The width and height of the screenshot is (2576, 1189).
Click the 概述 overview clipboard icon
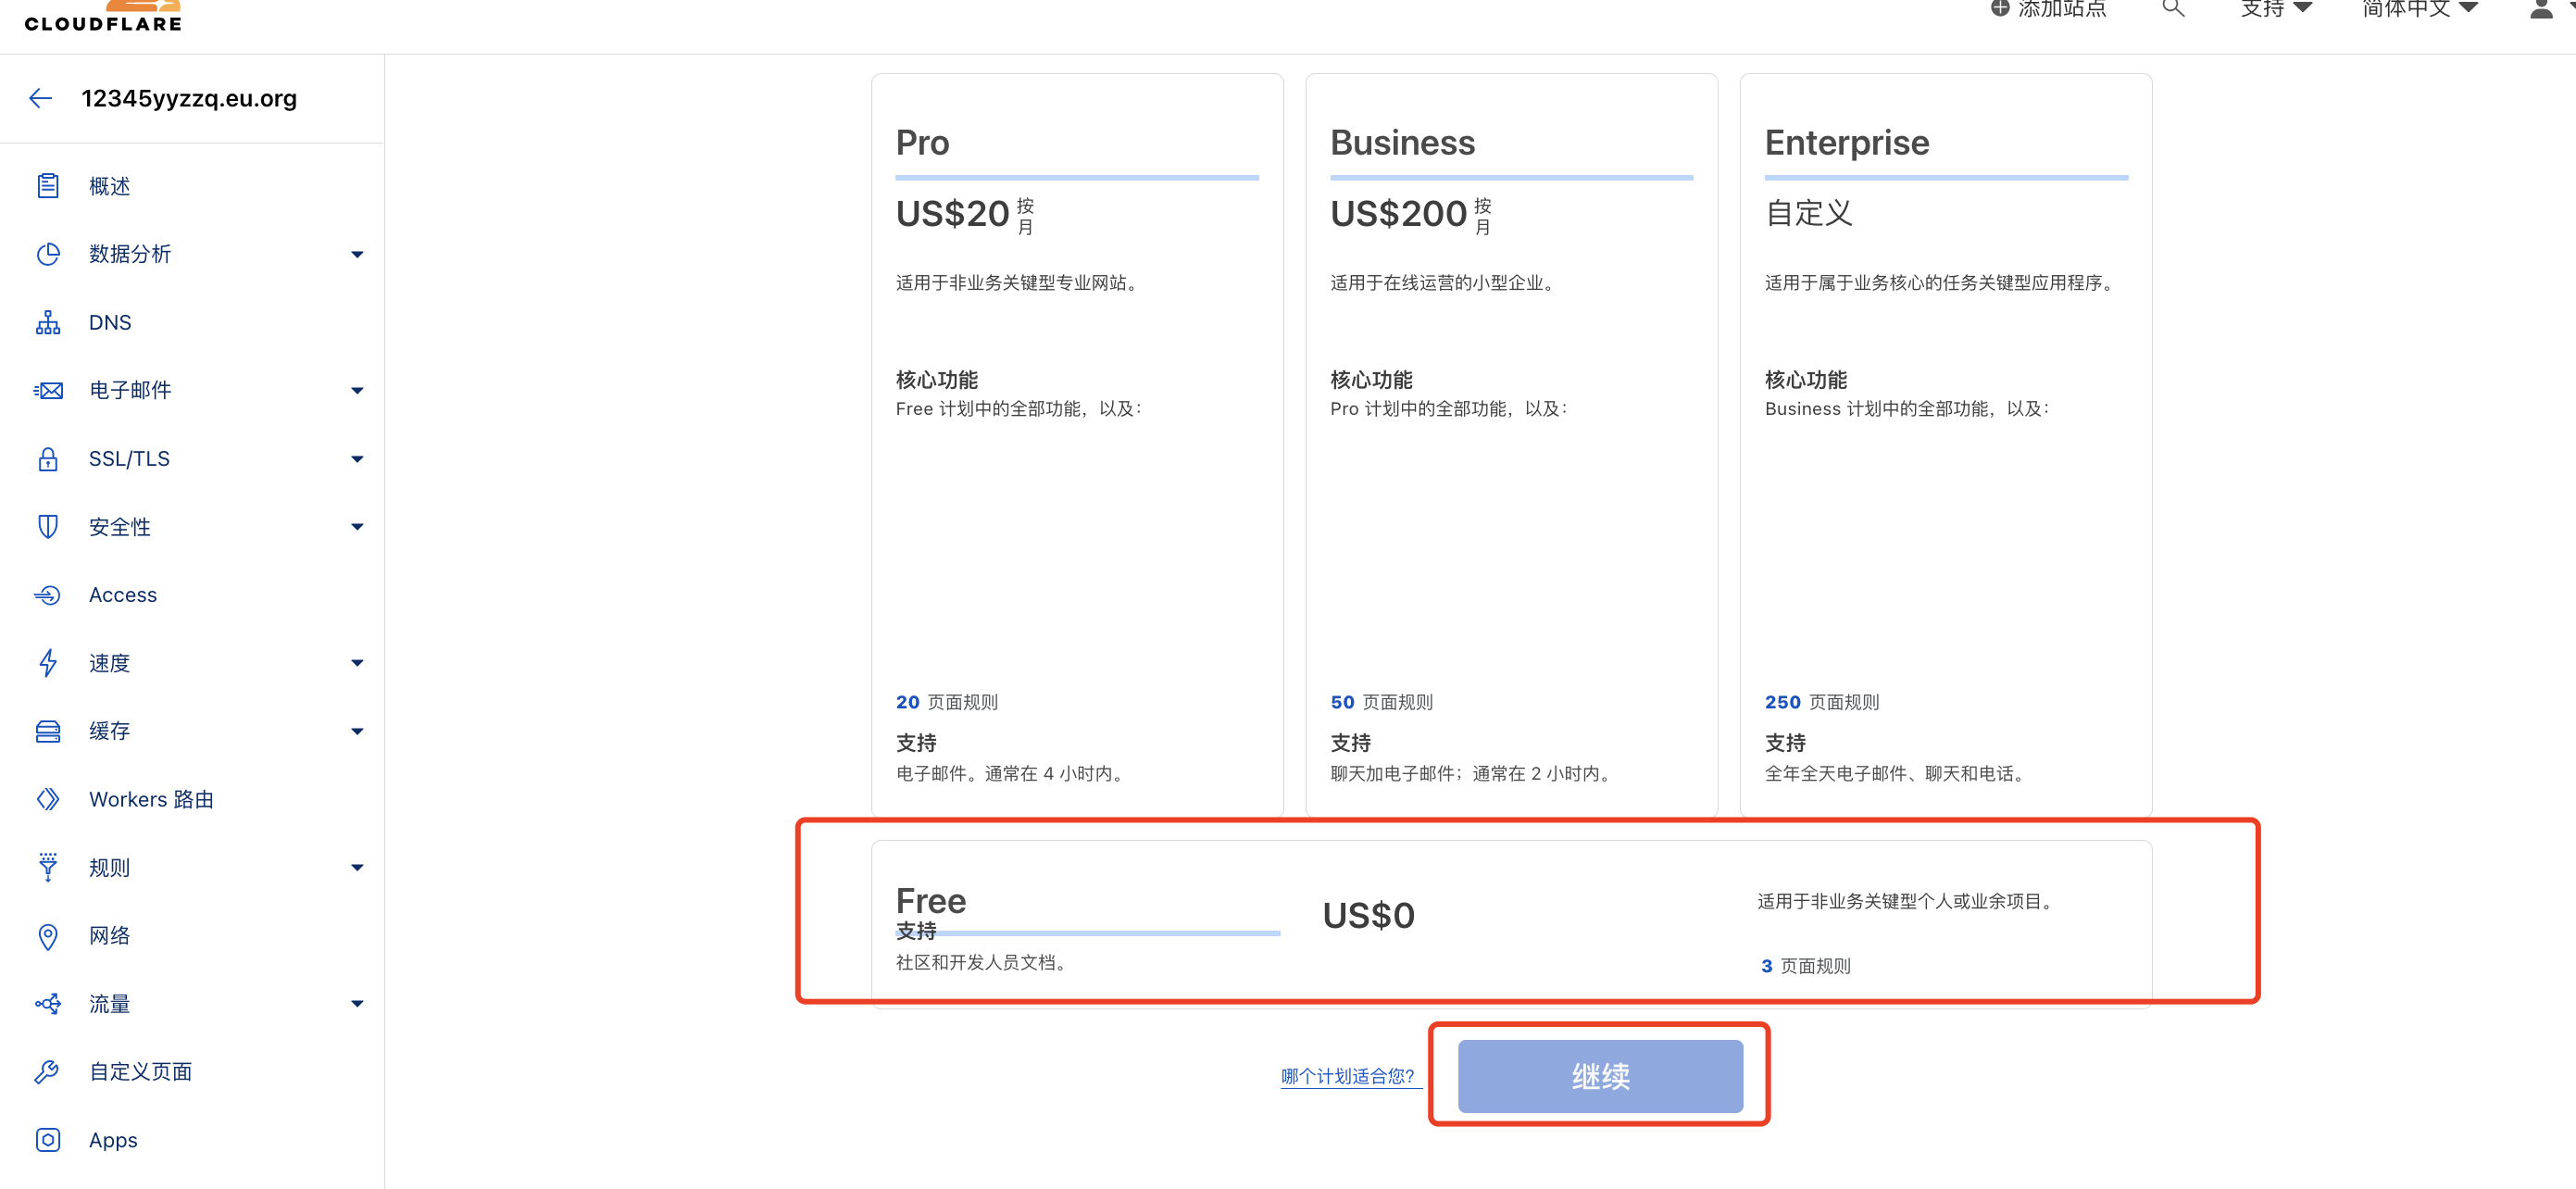(x=47, y=186)
